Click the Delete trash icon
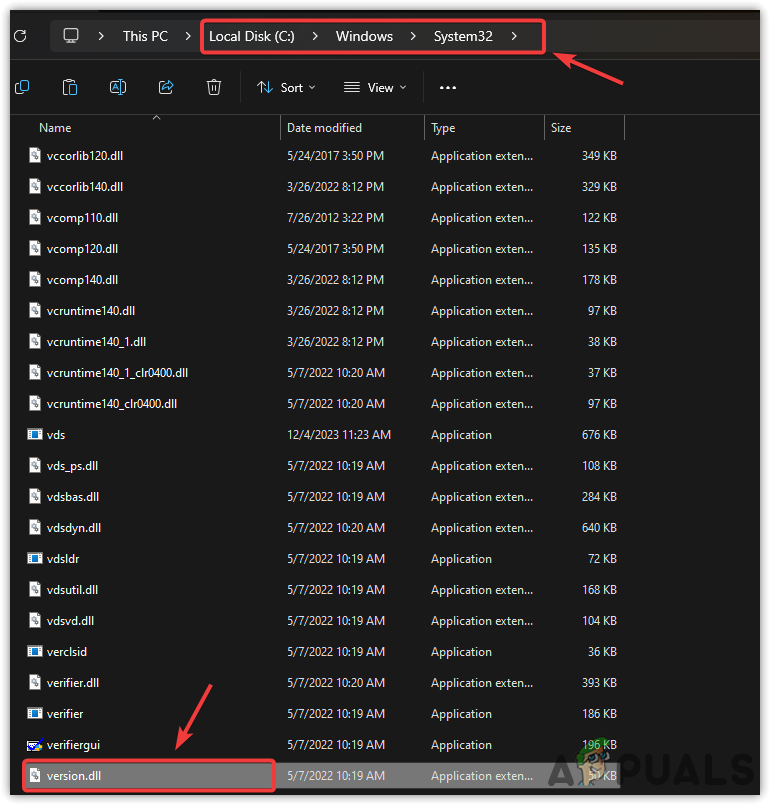The height and width of the screenshot is (805, 770). pos(214,87)
